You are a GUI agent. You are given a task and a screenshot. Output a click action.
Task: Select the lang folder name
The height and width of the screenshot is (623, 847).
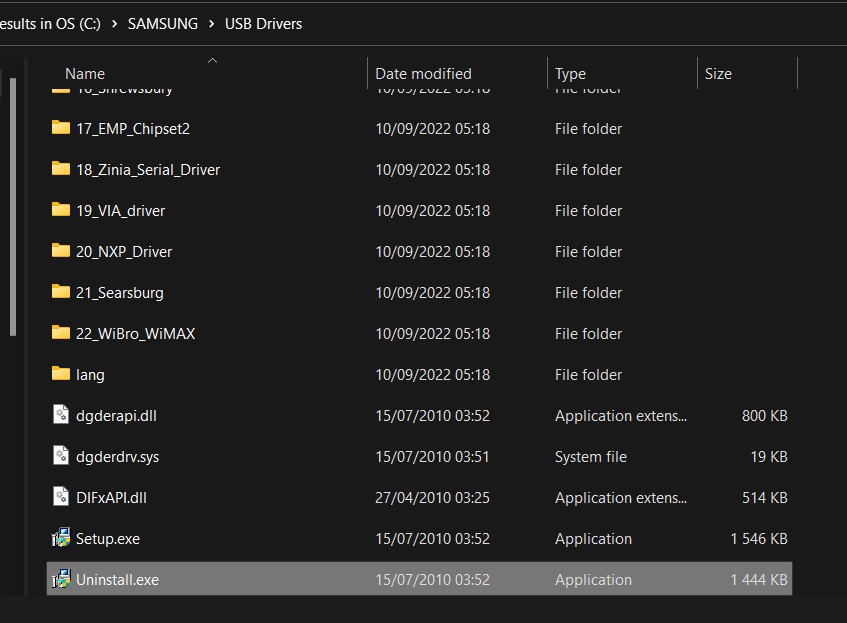pos(90,375)
